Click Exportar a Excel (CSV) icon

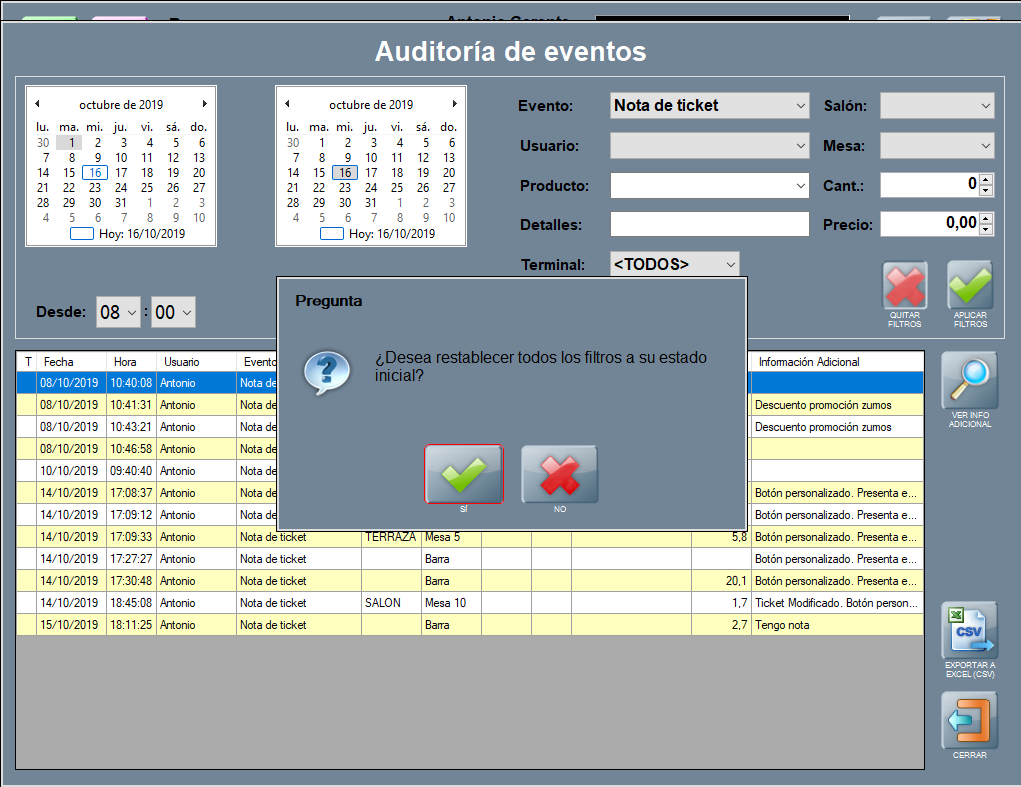969,631
